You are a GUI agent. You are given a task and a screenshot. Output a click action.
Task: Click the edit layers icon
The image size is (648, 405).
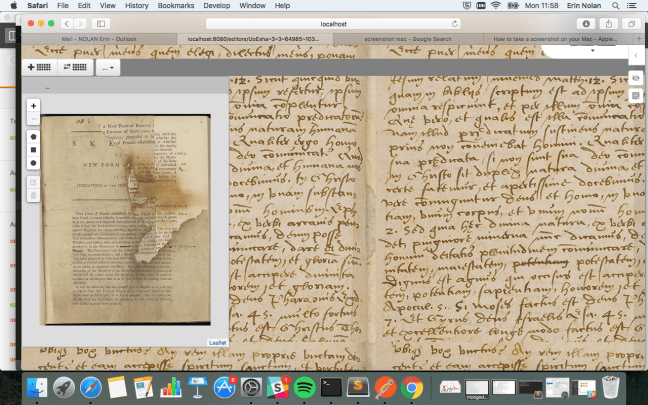click(34, 182)
